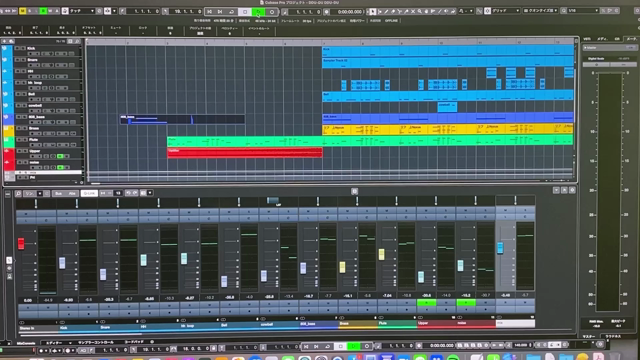640x360 pixels.
Task: Click the red Stereo In channel fader
Action: tap(21, 244)
